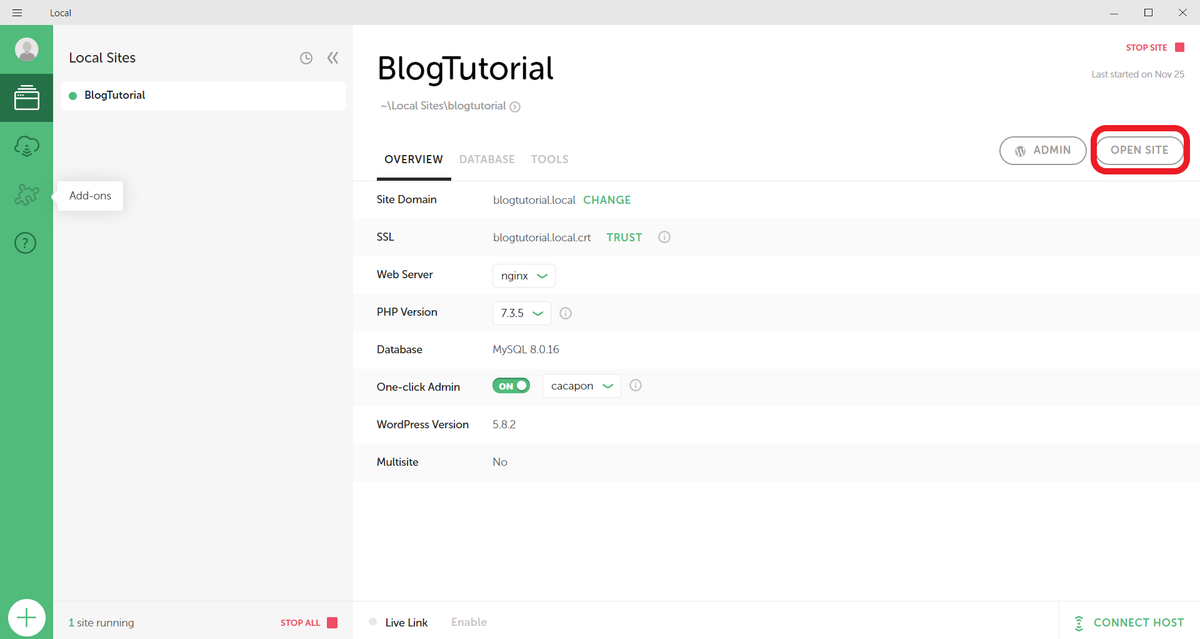Click the MySQL 8.0.16 value
The height and width of the screenshot is (639, 1200).
(x=526, y=350)
